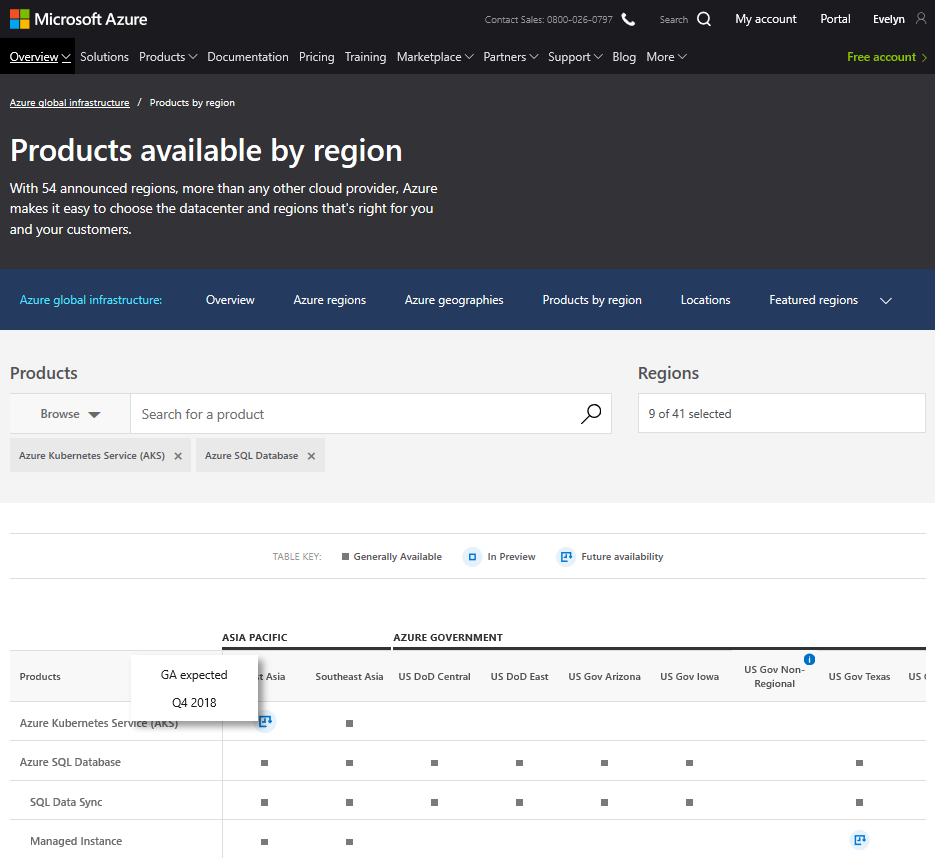The image size is (935, 858).
Task: Click the US Gov Iowa column header
Action: (x=689, y=677)
